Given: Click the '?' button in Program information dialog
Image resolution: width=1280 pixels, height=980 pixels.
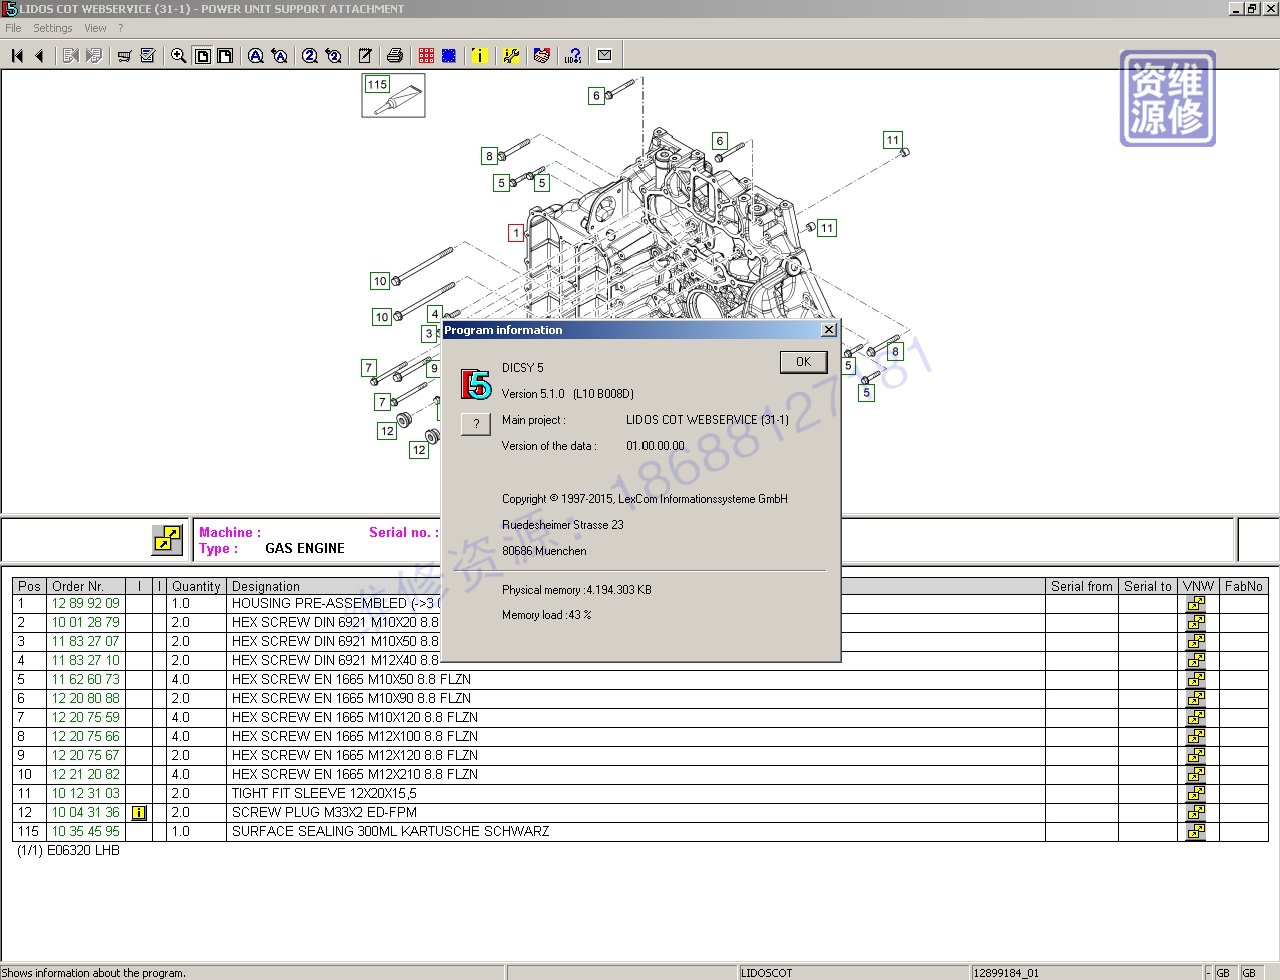Looking at the screenshot, I should pos(476,424).
